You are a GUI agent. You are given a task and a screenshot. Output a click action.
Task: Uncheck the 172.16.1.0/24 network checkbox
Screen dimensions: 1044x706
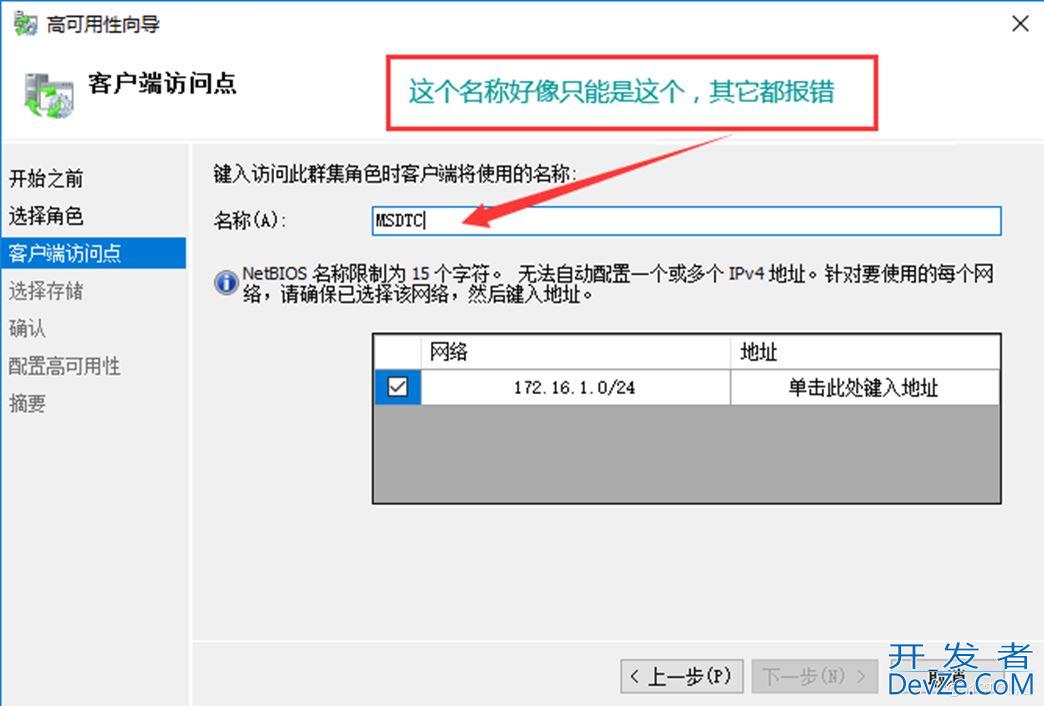point(397,387)
